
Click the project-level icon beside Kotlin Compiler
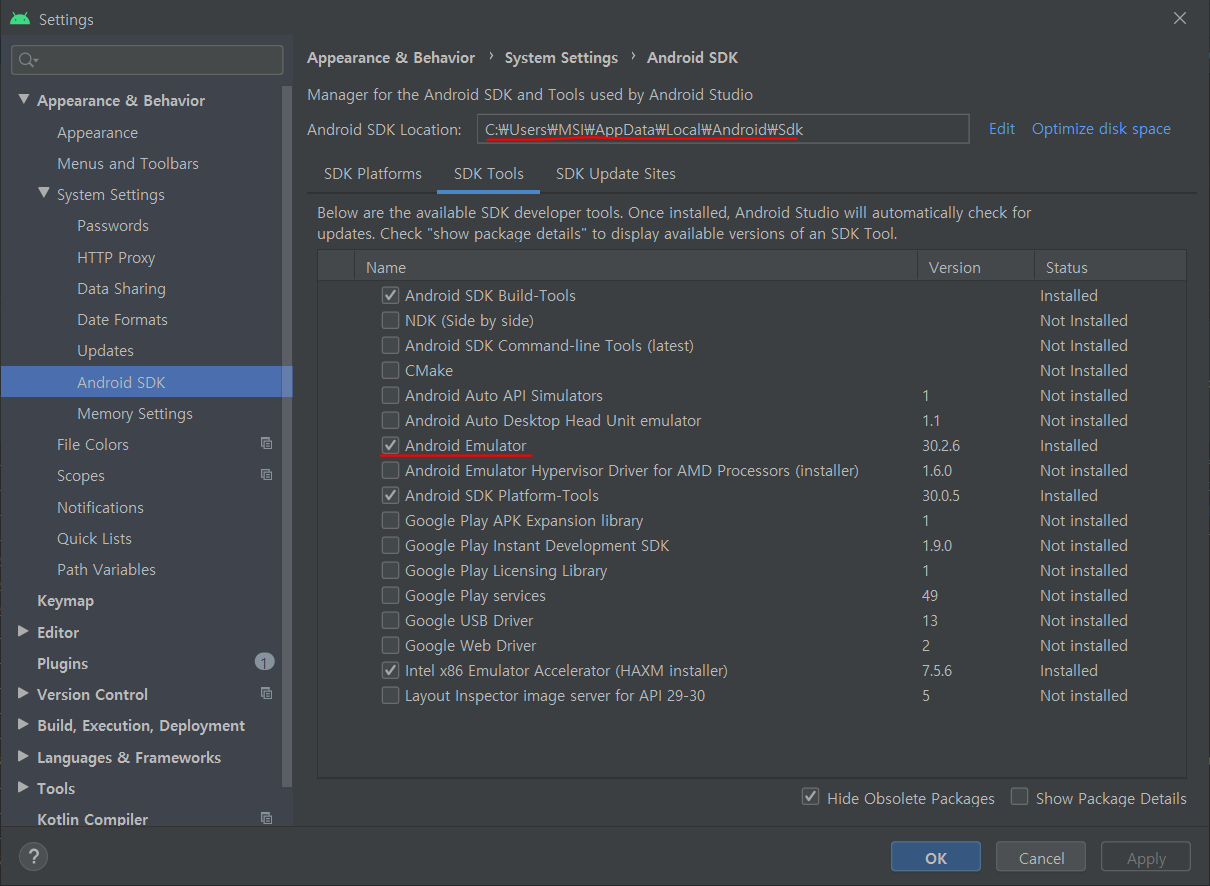(x=266, y=819)
